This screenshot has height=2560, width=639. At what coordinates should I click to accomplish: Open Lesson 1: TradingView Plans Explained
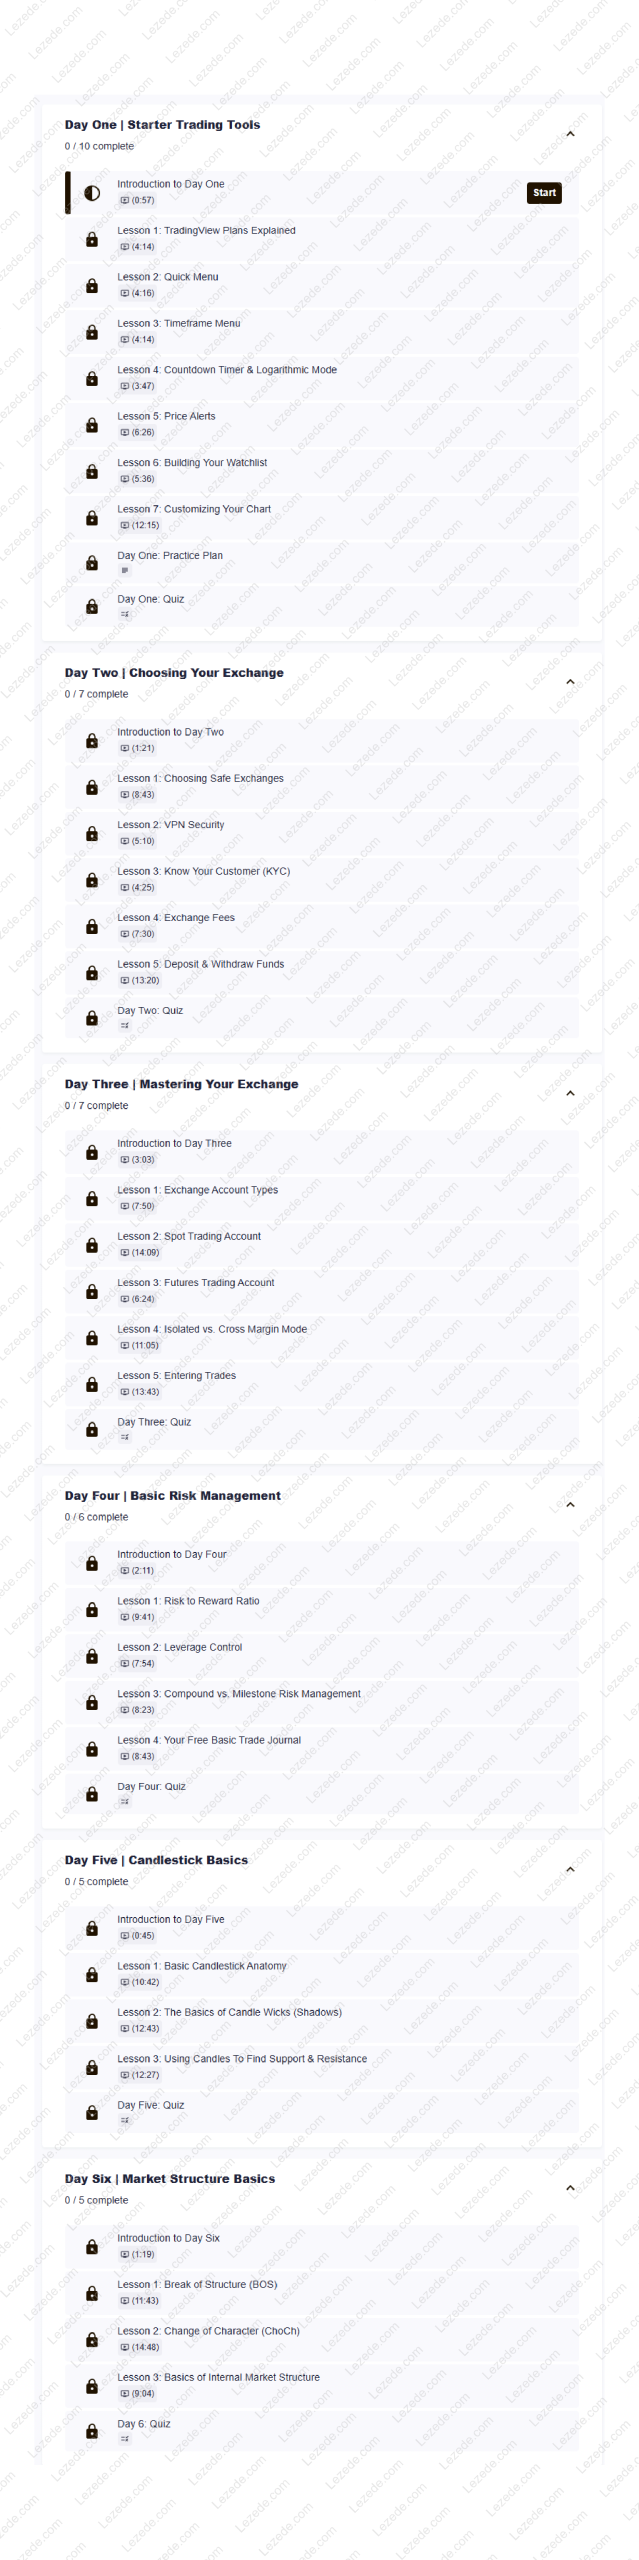coord(206,231)
